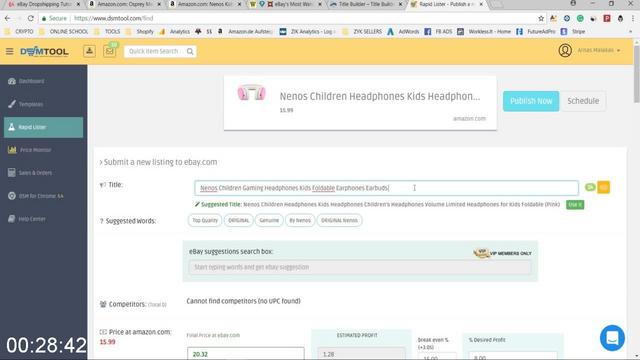The image size is (640, 360).
Task: Click the green icon beside the title field
Action: click(x=590, y=187)
